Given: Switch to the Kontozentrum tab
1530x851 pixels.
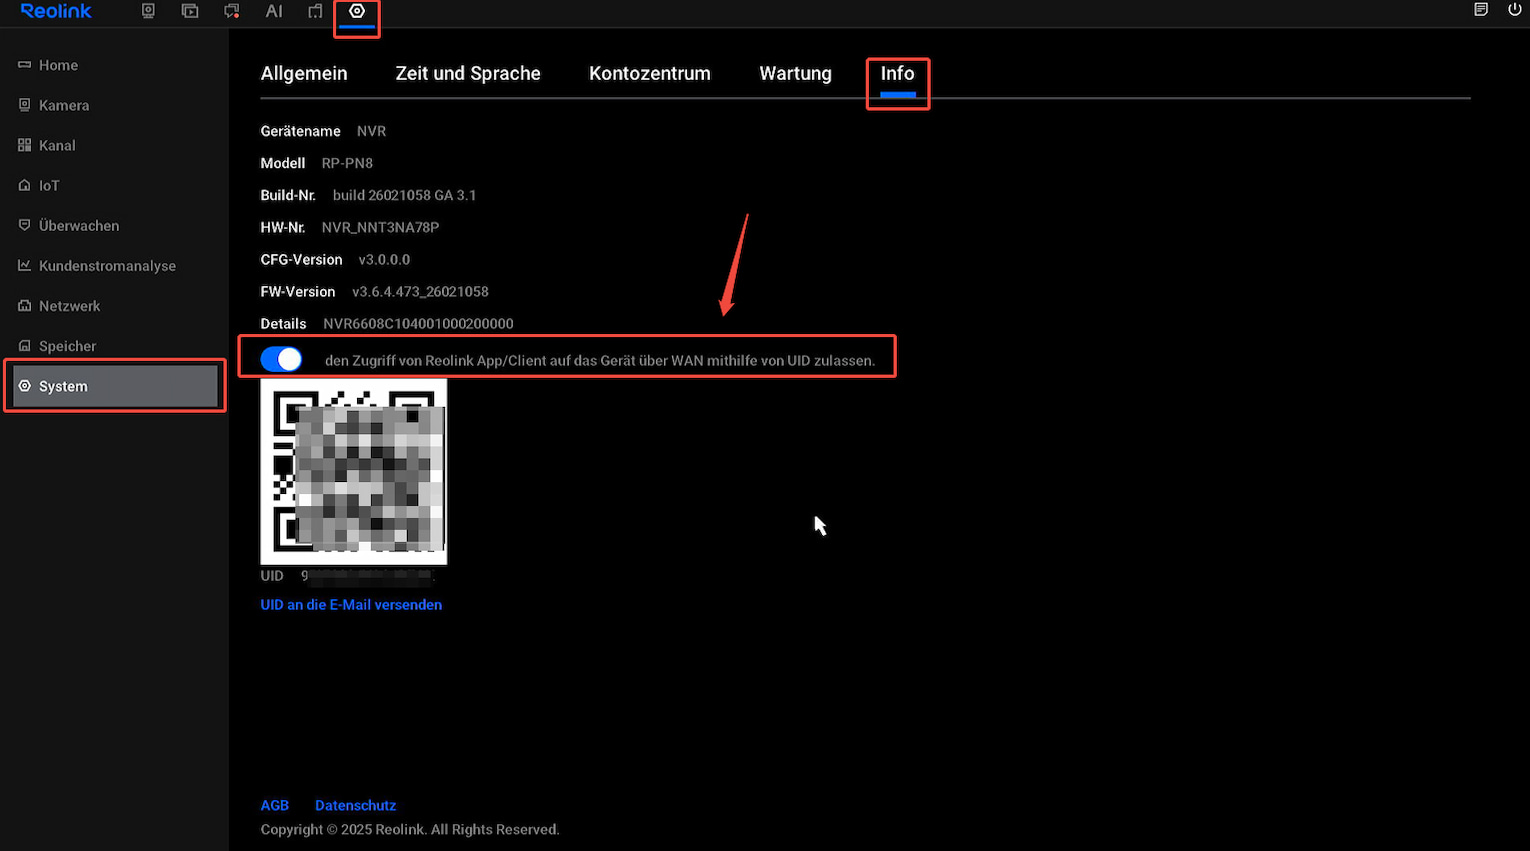Looking at the screenshot, I should point(650,73).
